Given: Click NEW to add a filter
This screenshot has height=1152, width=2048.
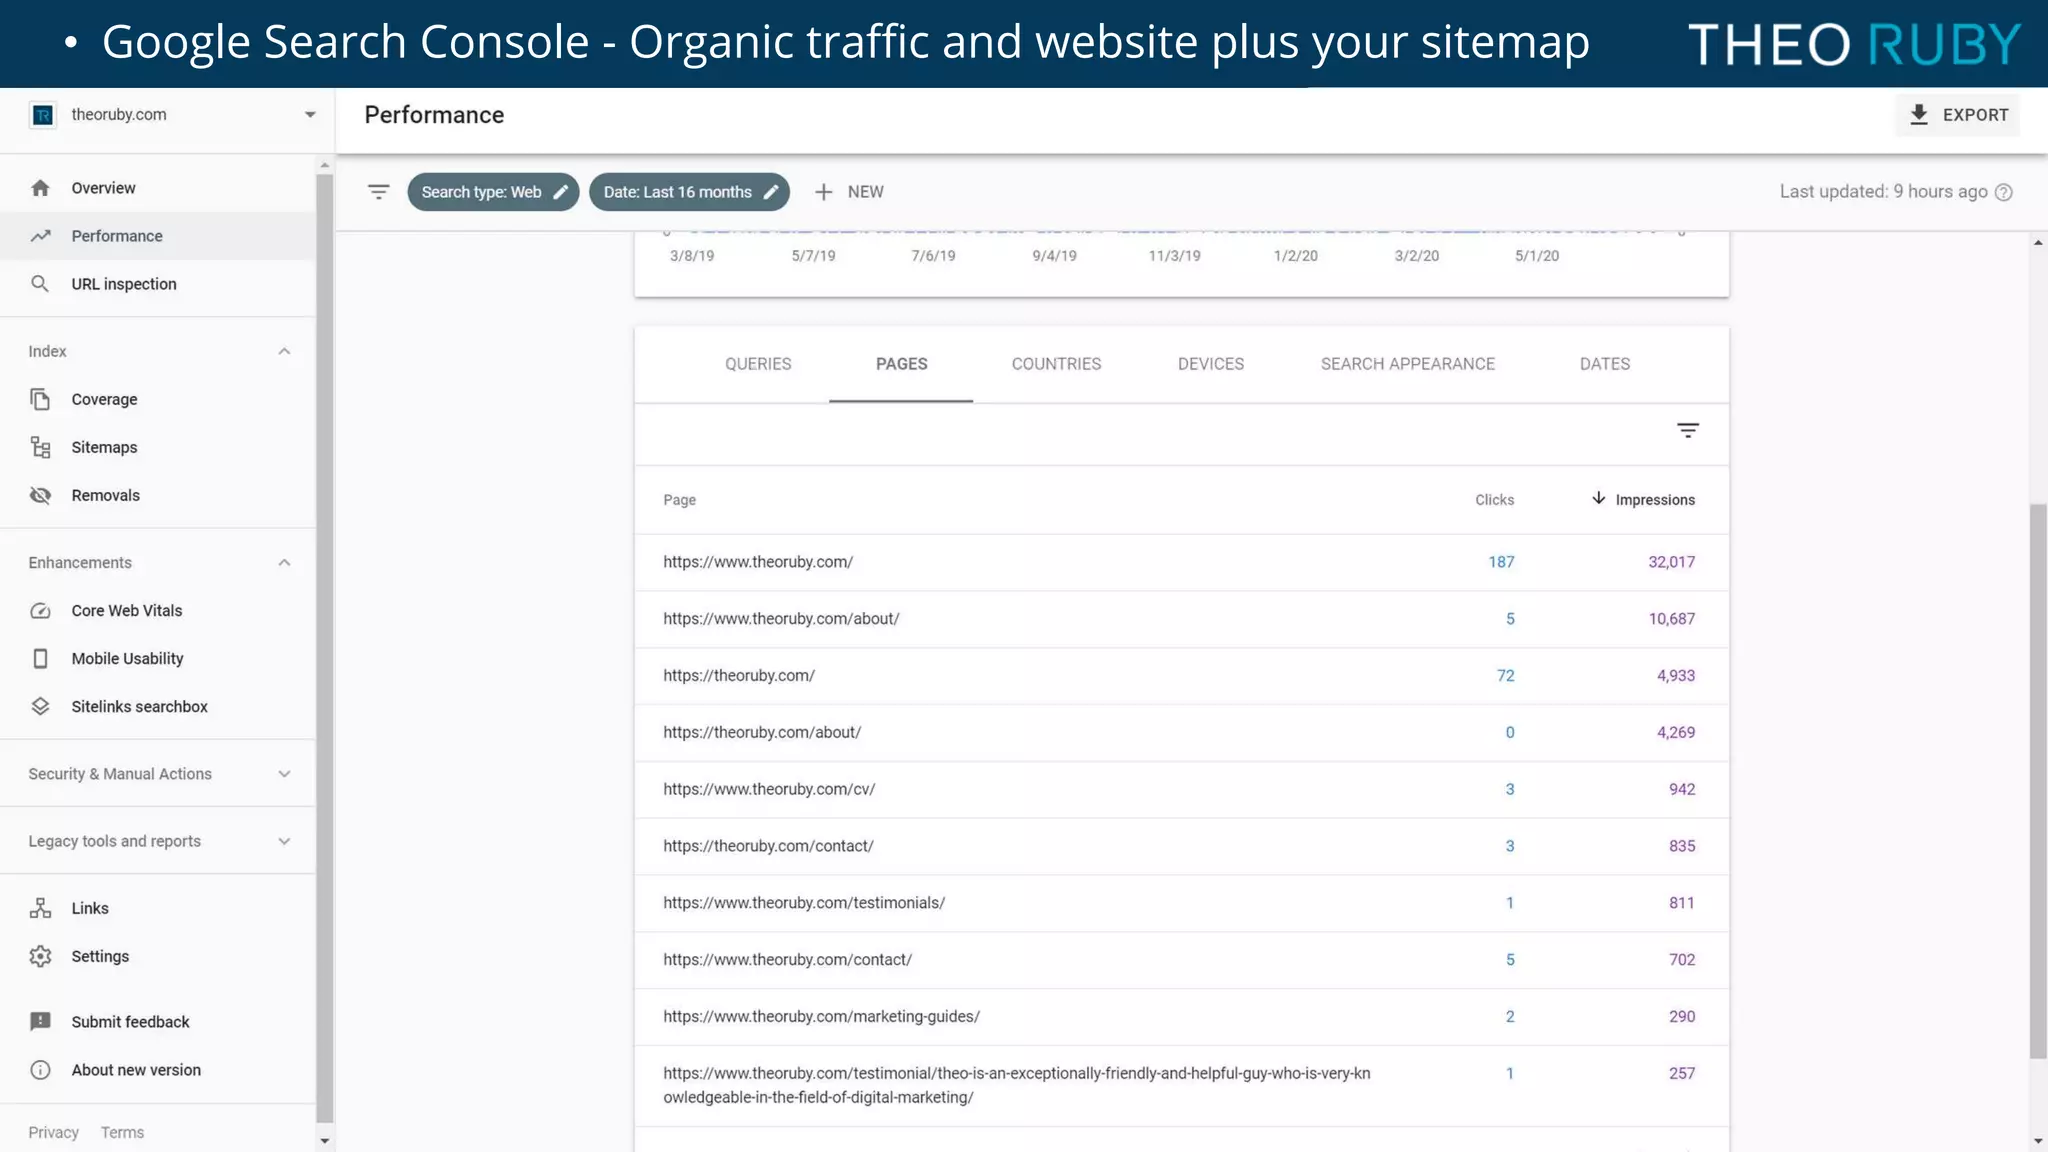Looking at the screenshot, I should click(x=849, y=192).
